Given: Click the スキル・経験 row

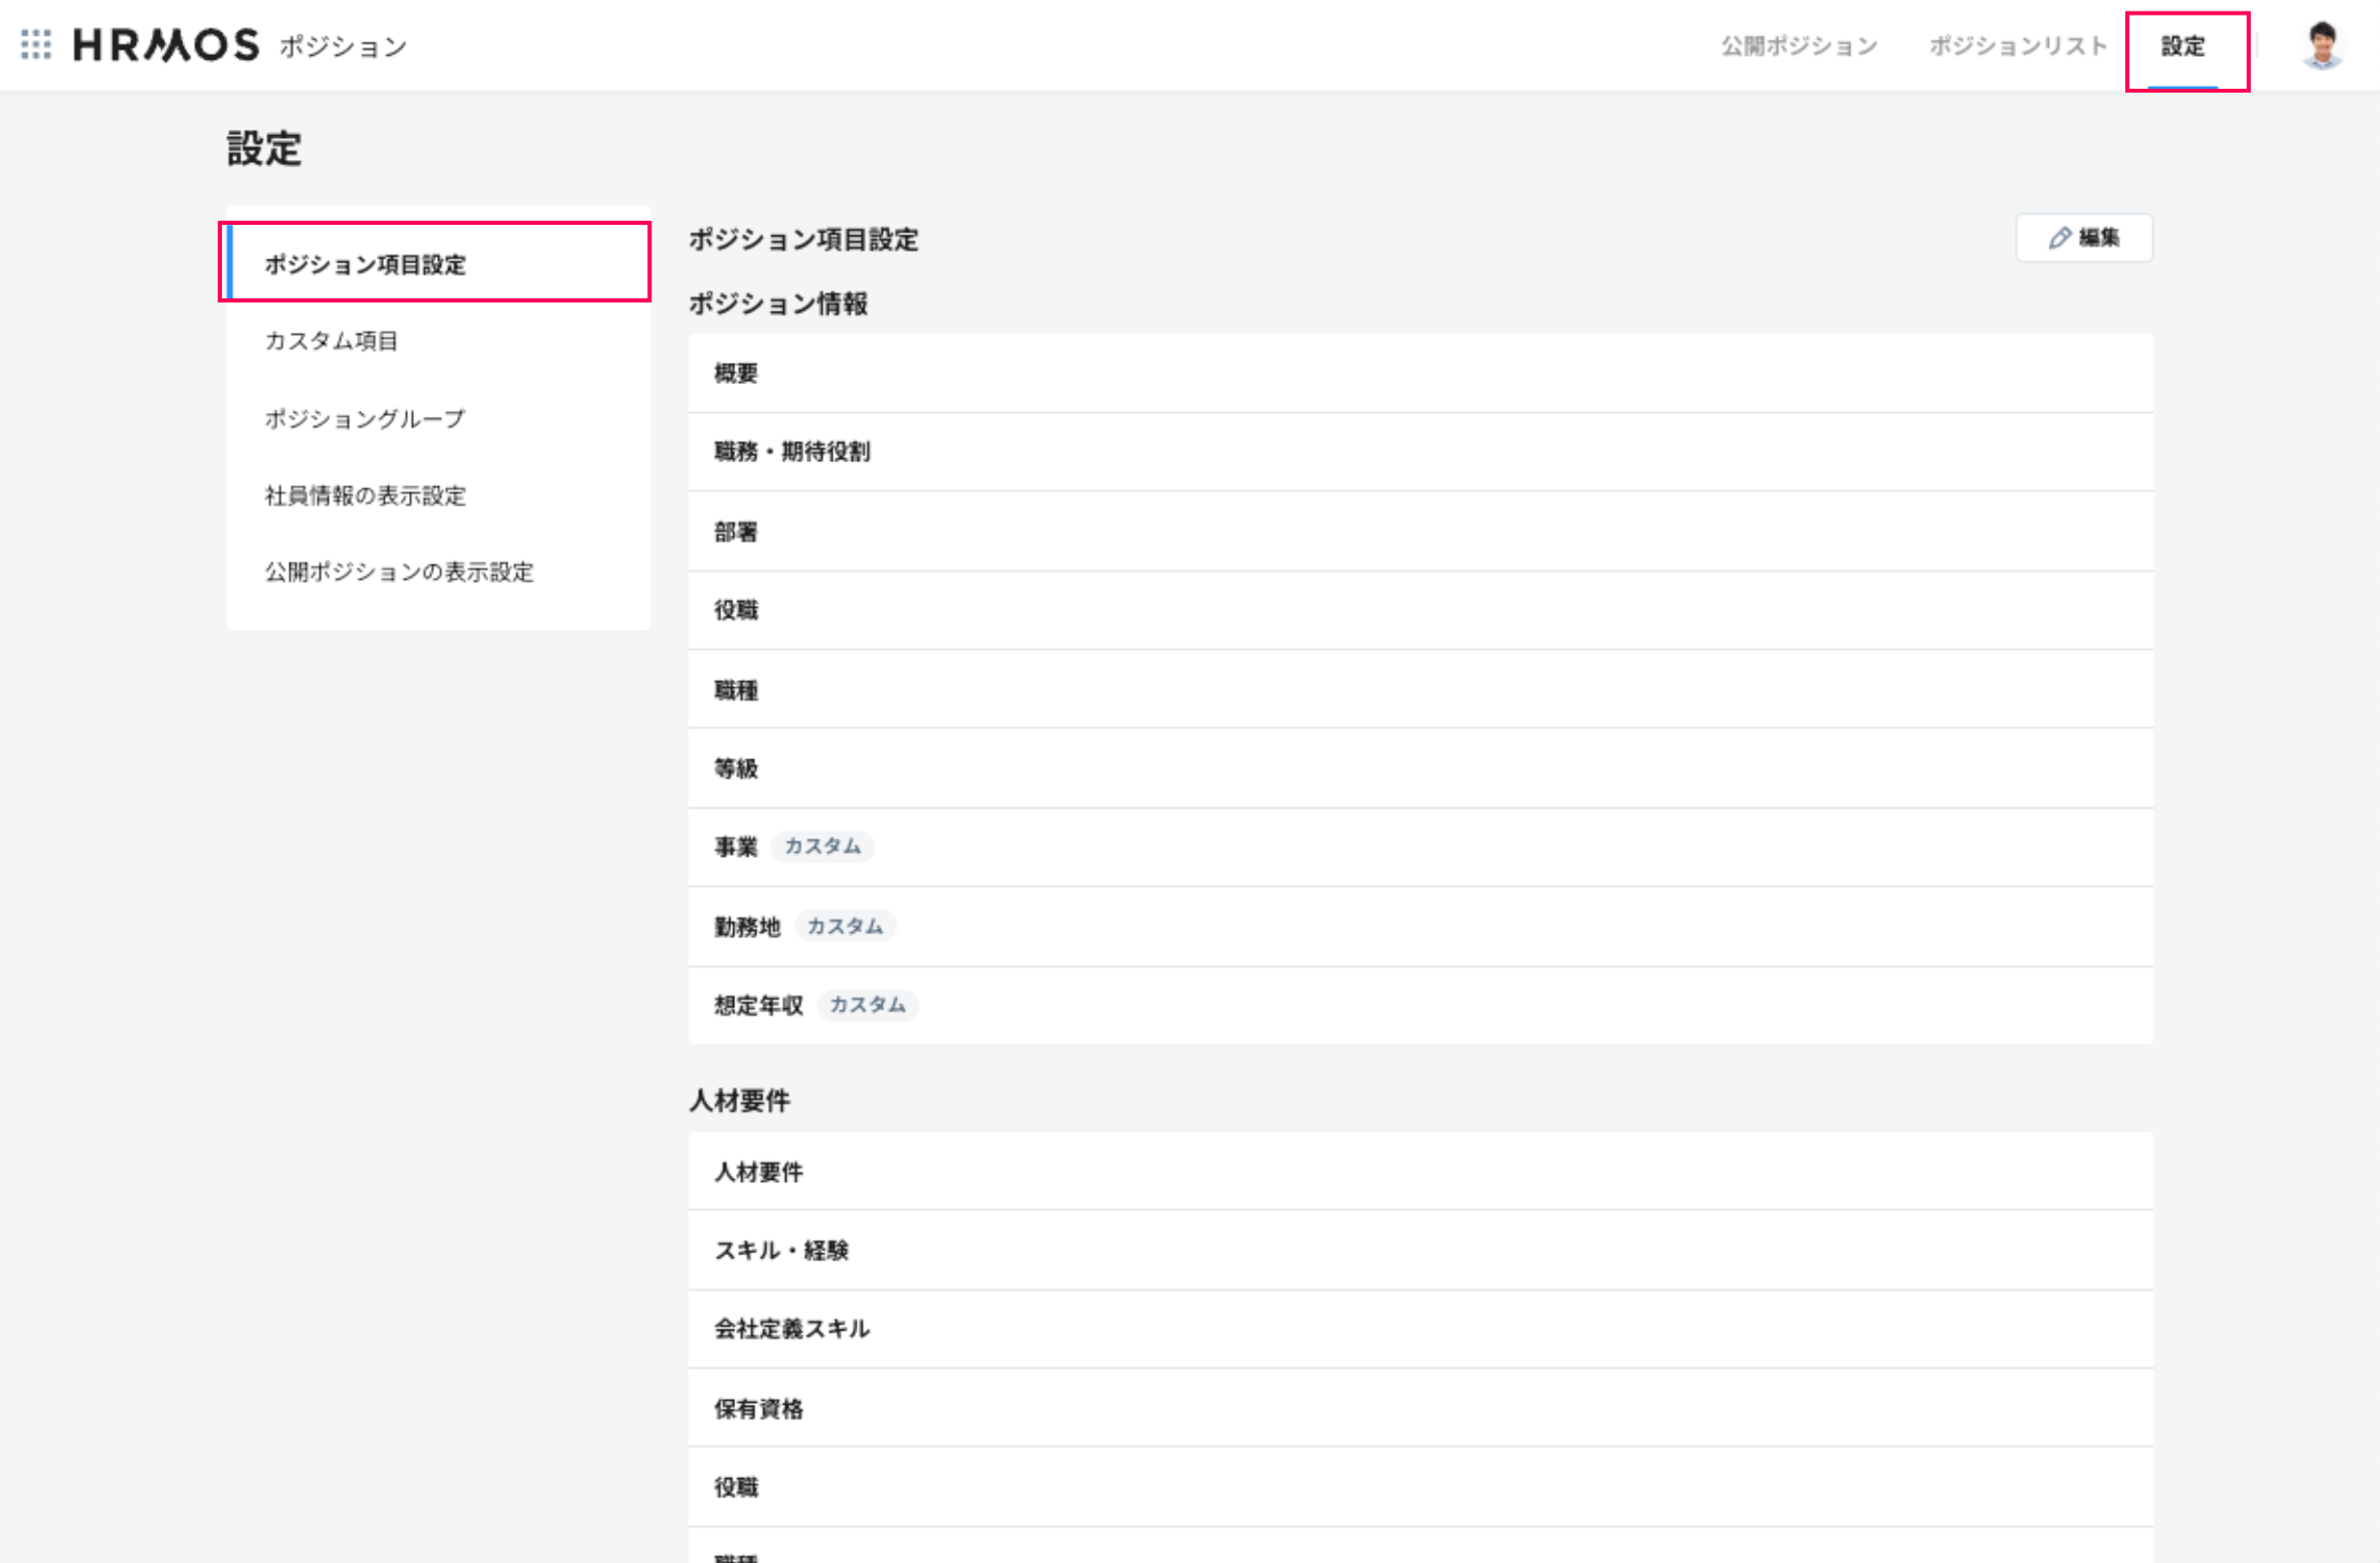Looking at the screenshot, I should click(x=781, y=1250).
